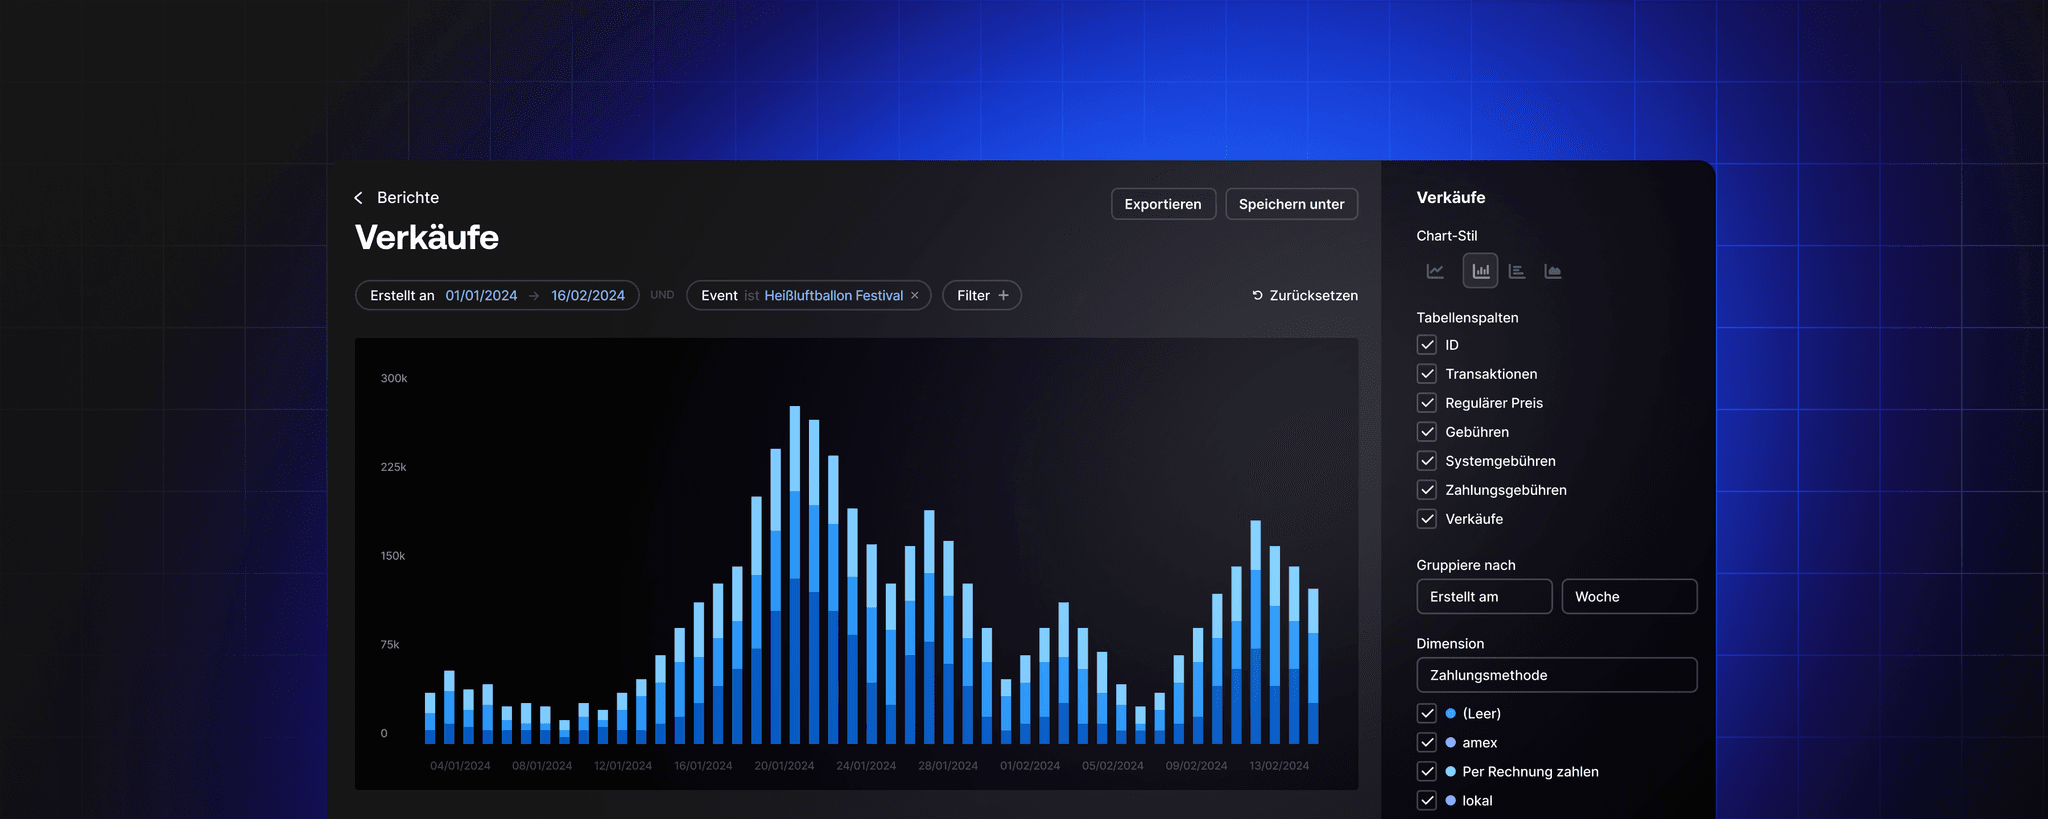The image size is (2048, 819).
Task: Click the end date 16/02/2024
Action: 588,295
